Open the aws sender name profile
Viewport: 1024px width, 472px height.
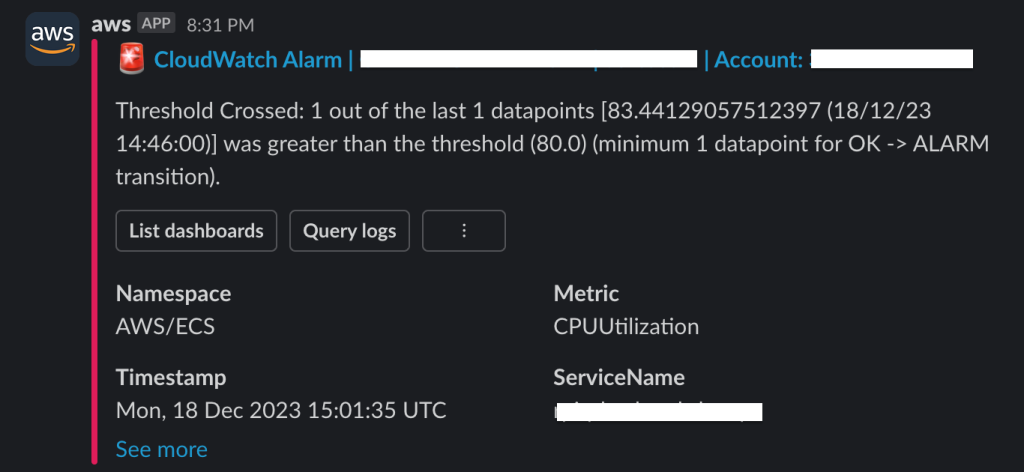pyautogui.click(x=111, y=24)
